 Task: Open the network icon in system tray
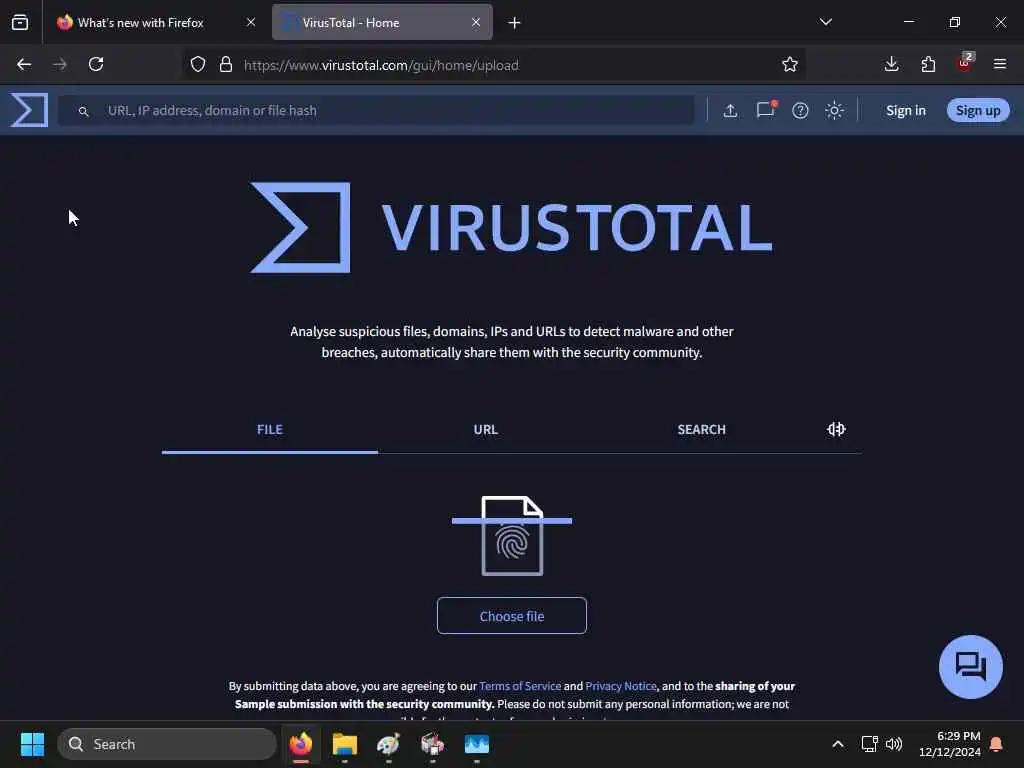869,744
